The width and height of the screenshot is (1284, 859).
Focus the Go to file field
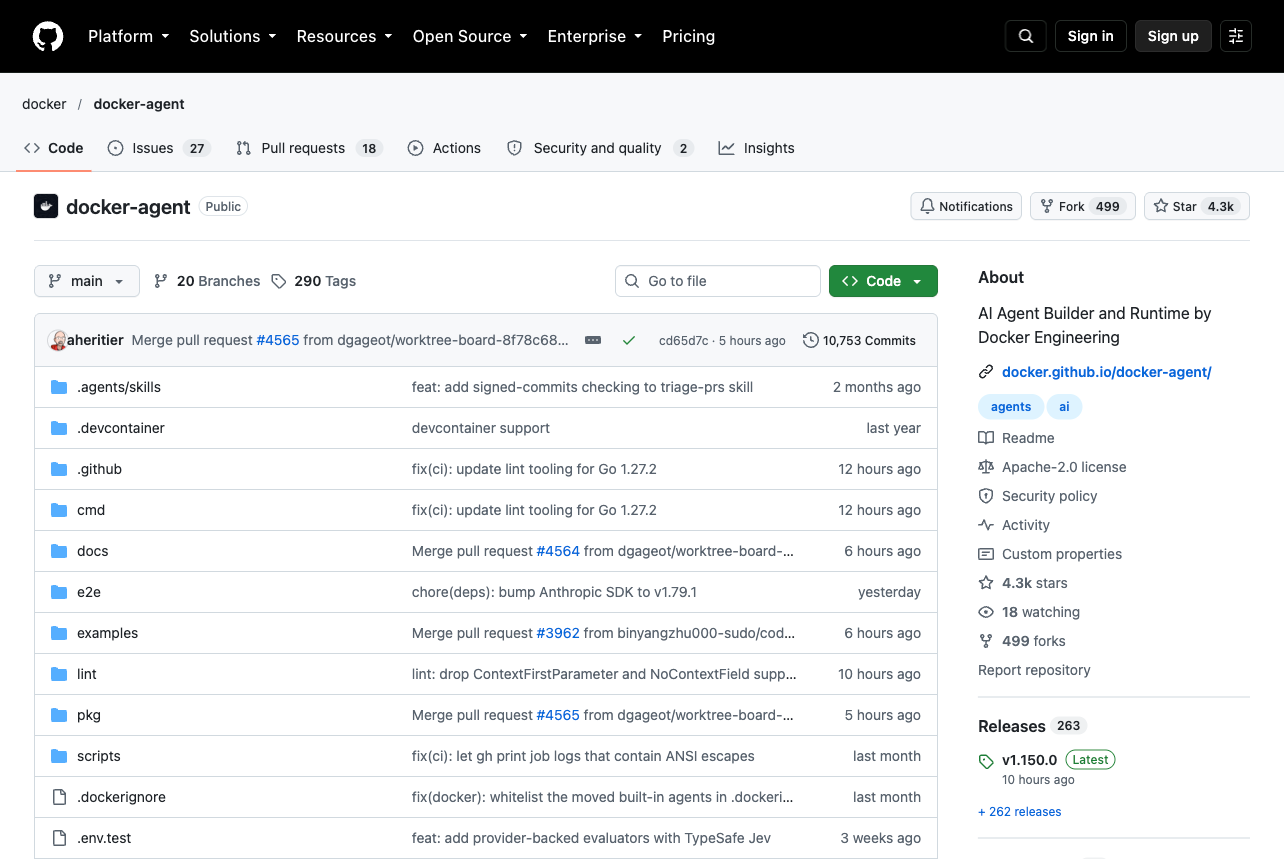click(x=717, y=281)
